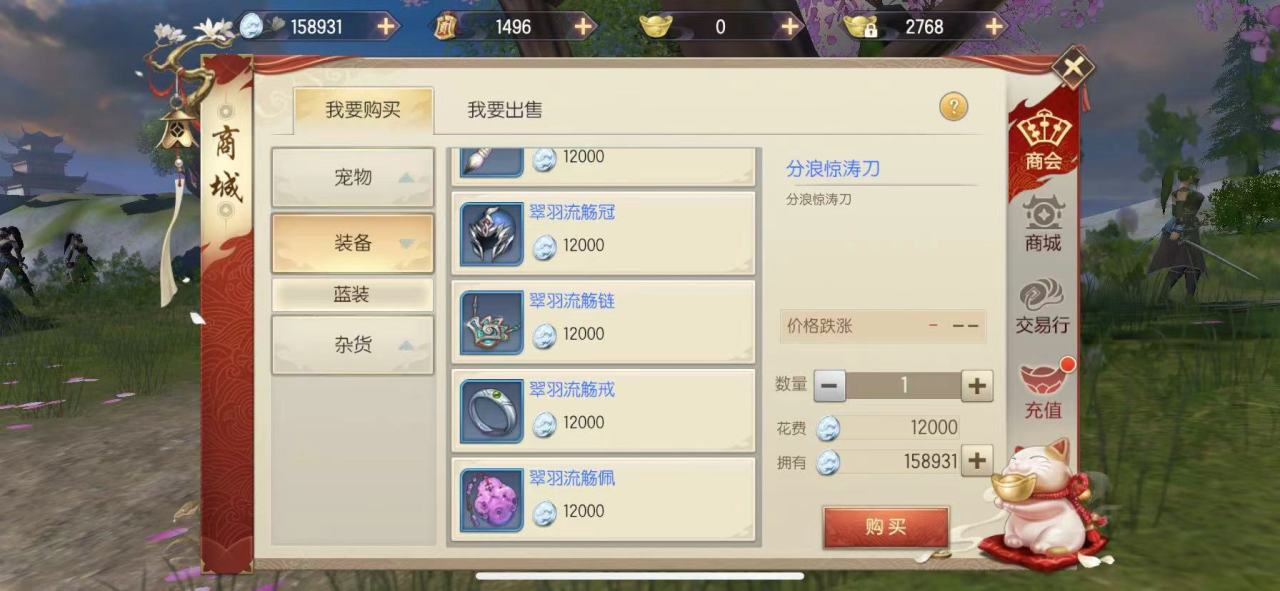Viewport: 1280px width, 591px height.
Task: Expand the 宠物 category
Action: pos(353,178)
